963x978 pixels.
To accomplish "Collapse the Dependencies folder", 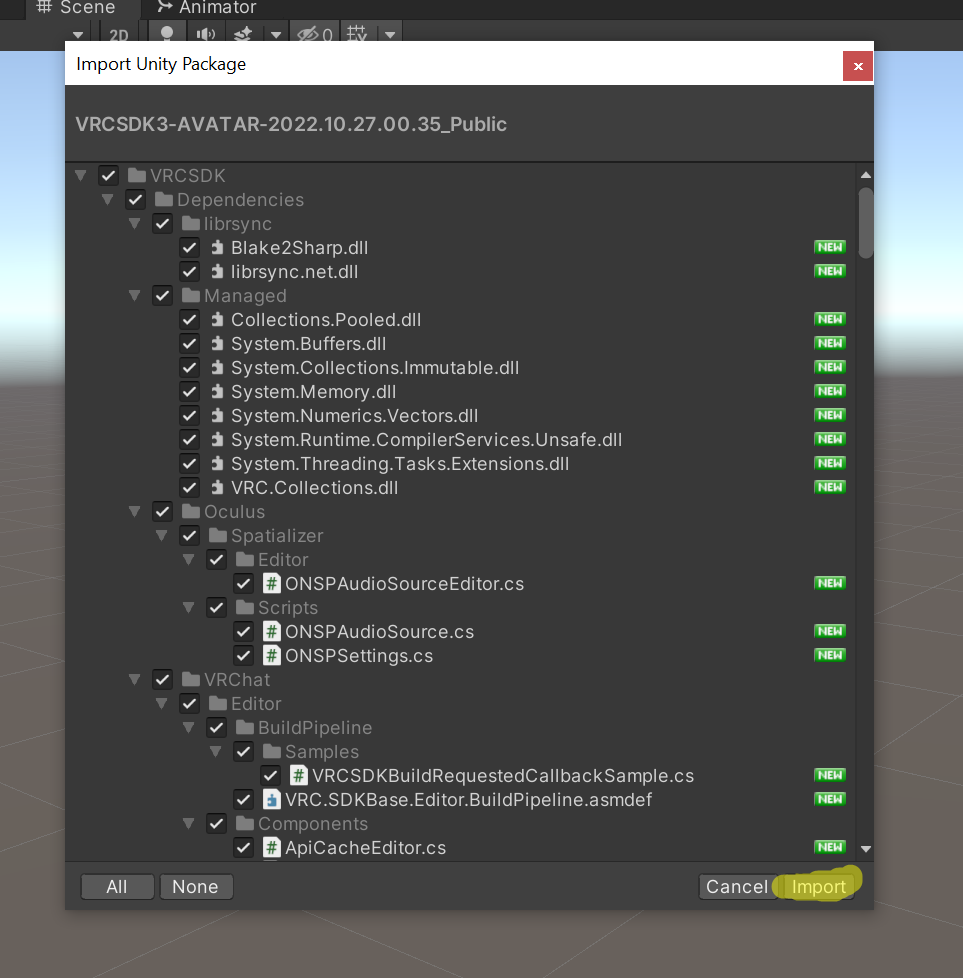I will point(108,200).
